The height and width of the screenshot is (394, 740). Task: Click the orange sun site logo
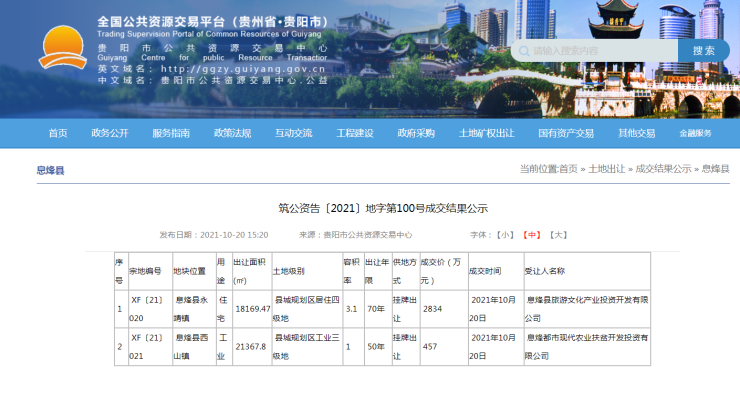click(x=63, y=47)
